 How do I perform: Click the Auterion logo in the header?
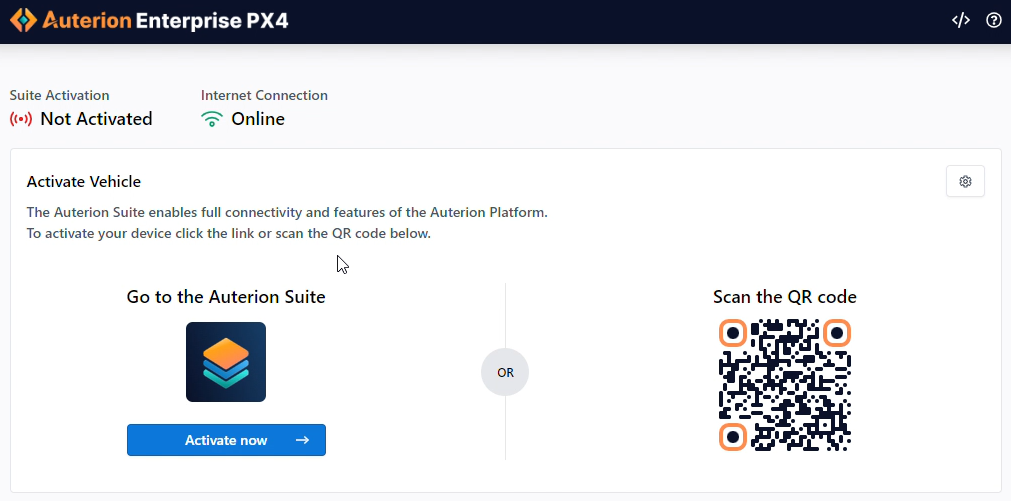[24, 20]
